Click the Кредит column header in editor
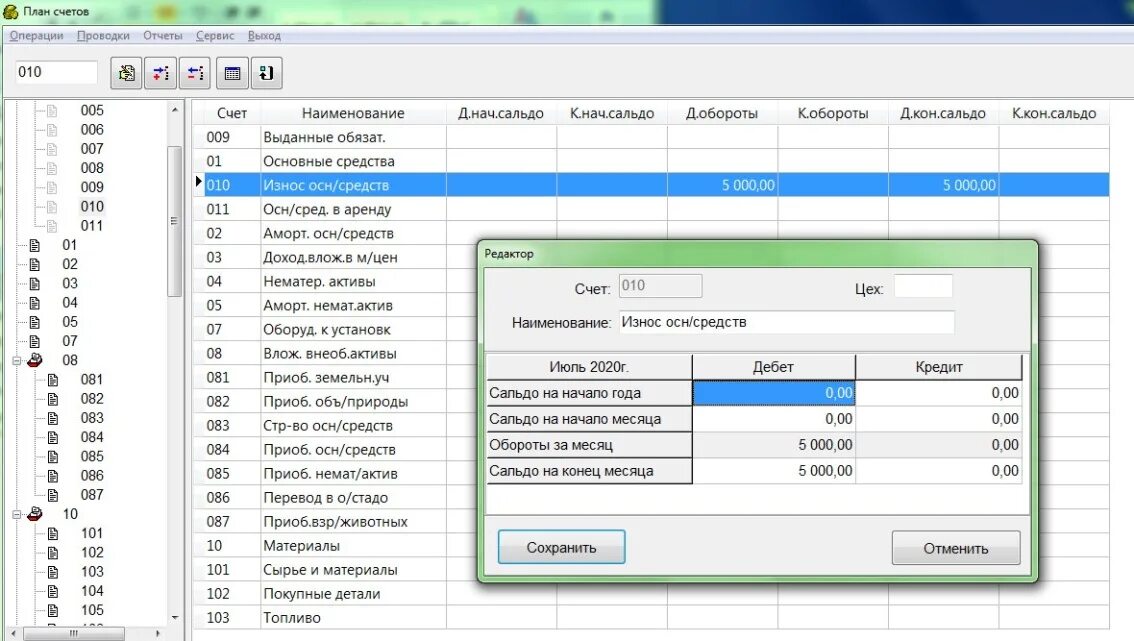This screenshot has width=1134, height=641. point(939,367)
